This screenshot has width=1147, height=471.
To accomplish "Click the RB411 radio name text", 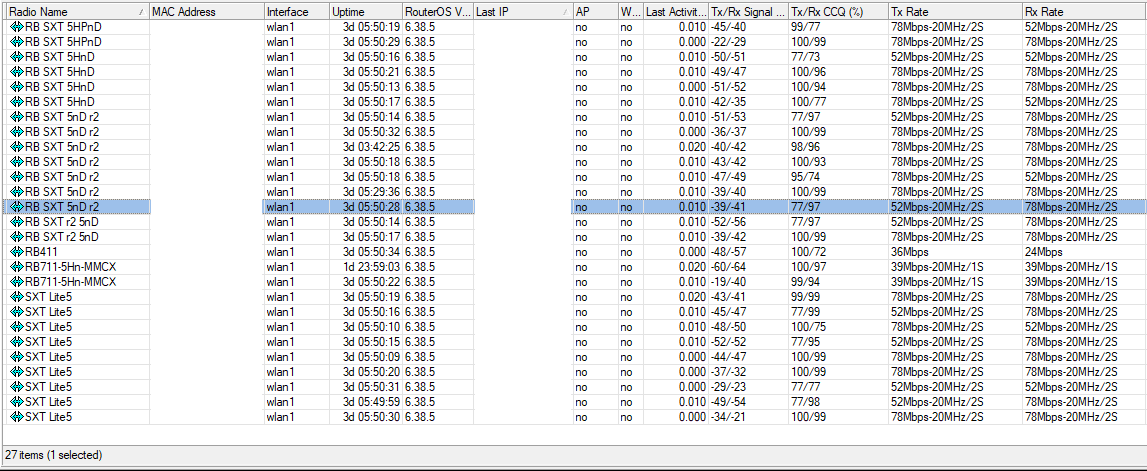I will (41, 252).
